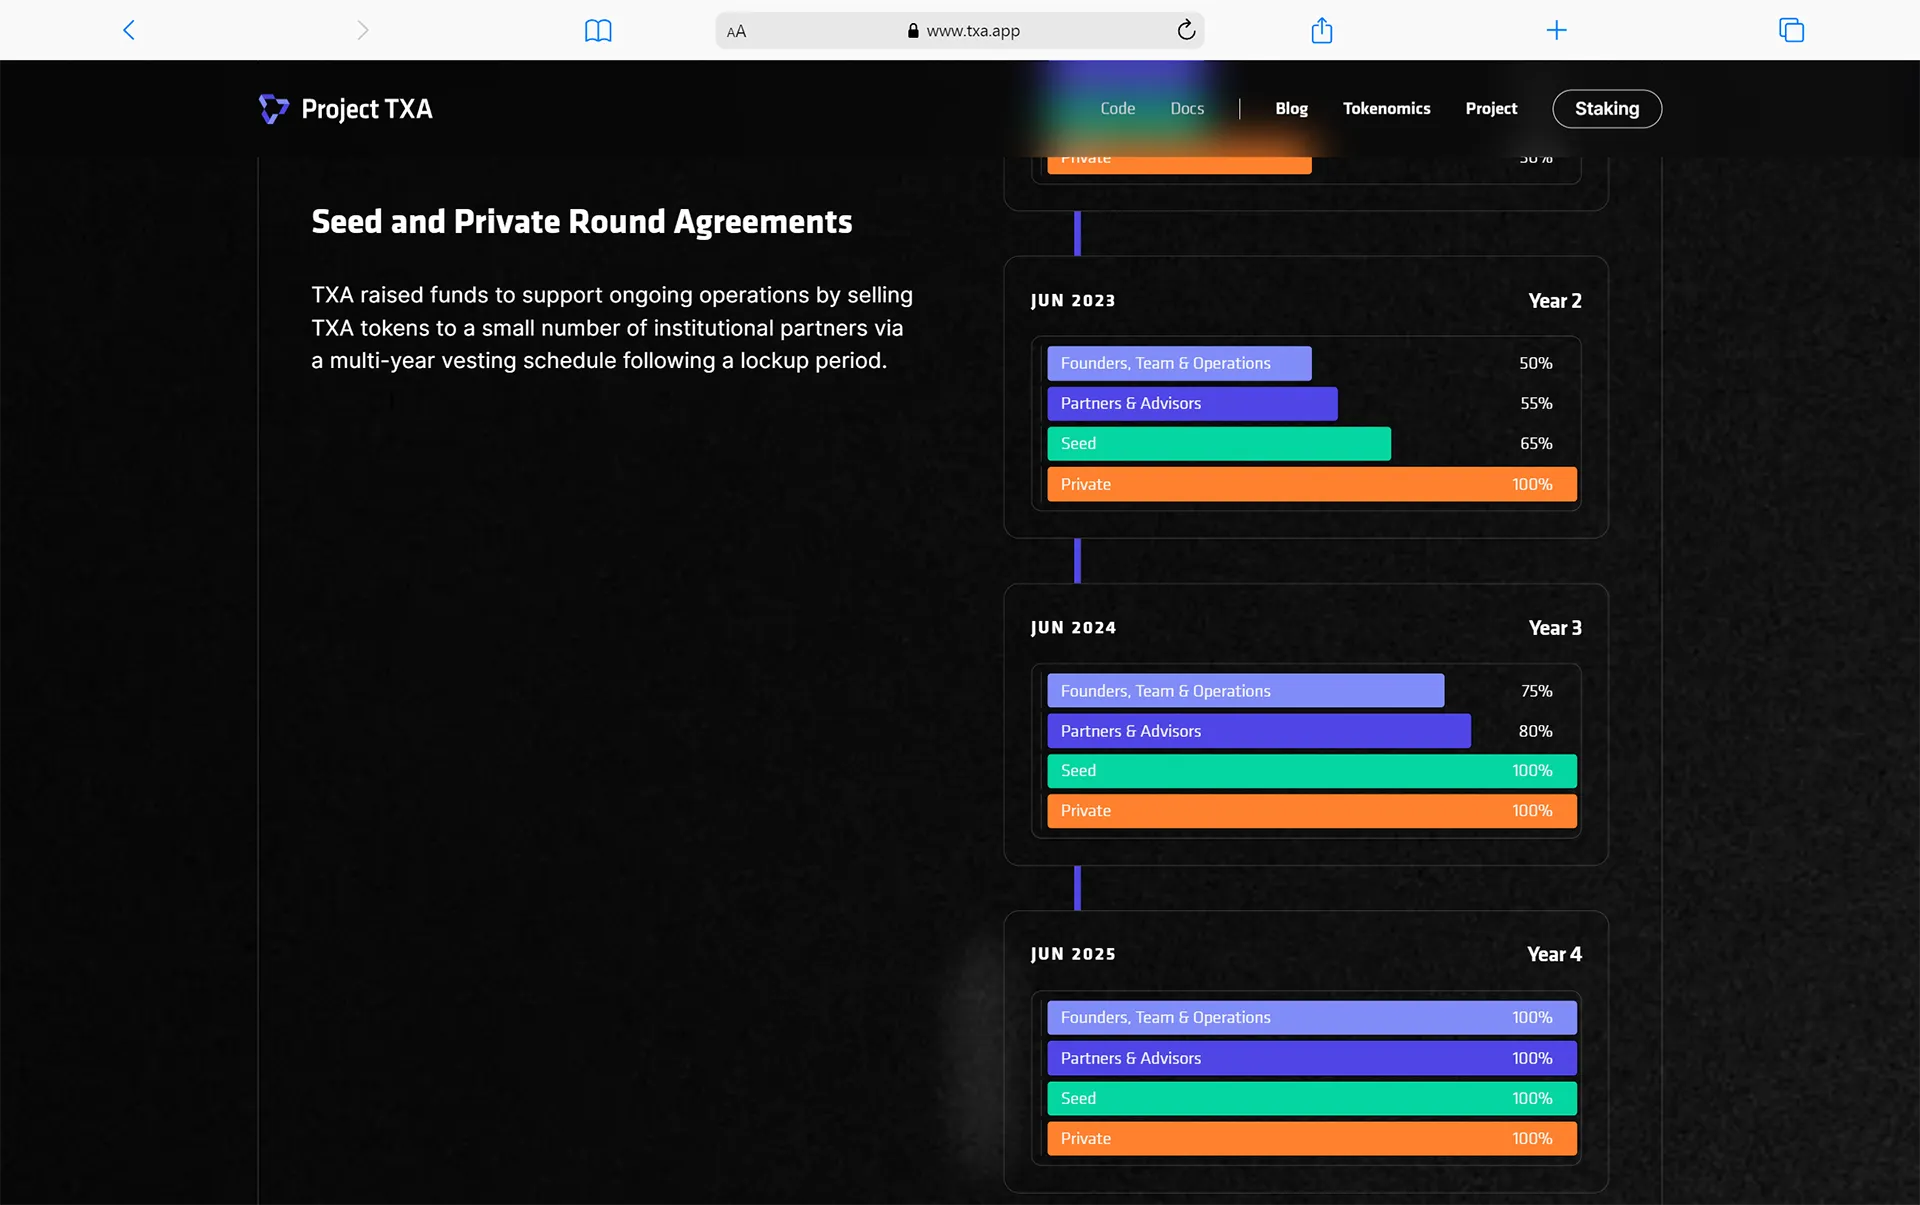Screen dimensions: 1920x1205
Task: Click the green Seed bar in Jun 2024
Action: (1311, 771)
